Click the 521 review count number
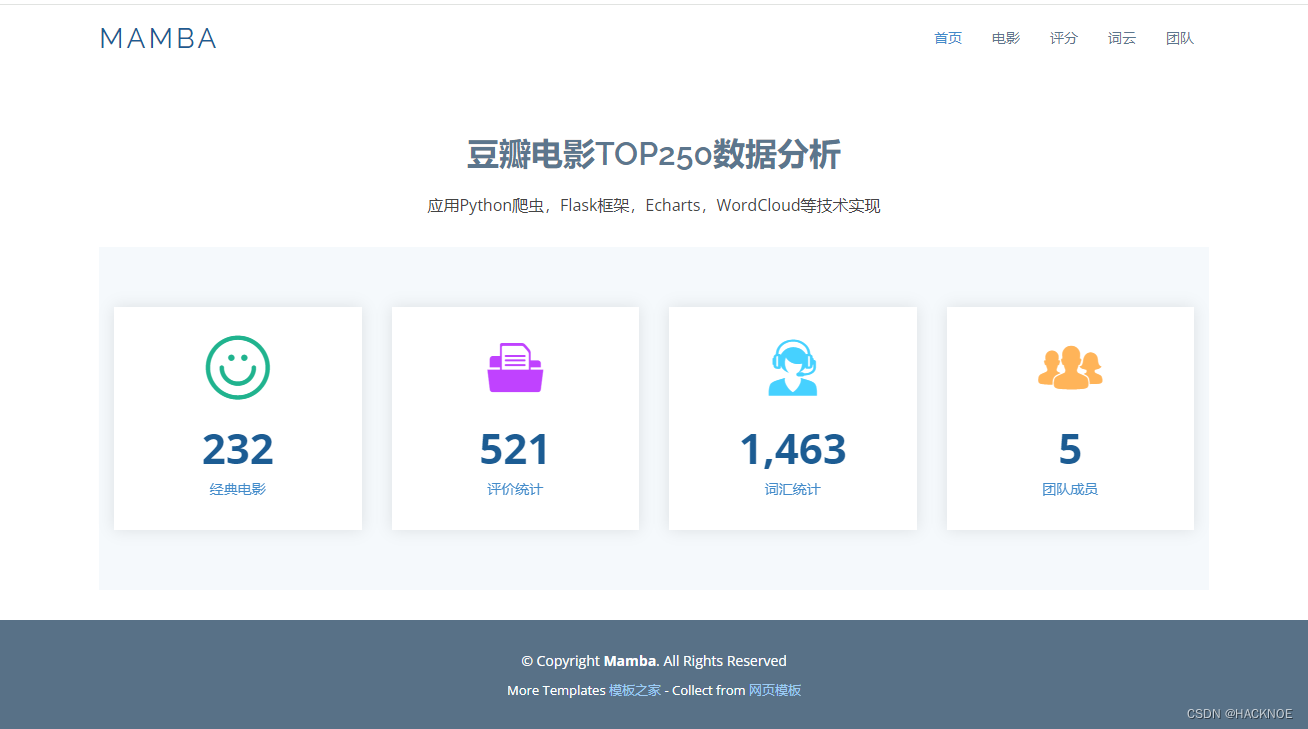Image resolution: width=1308 pixels, height=729 pixels. [x=515, y=449]
